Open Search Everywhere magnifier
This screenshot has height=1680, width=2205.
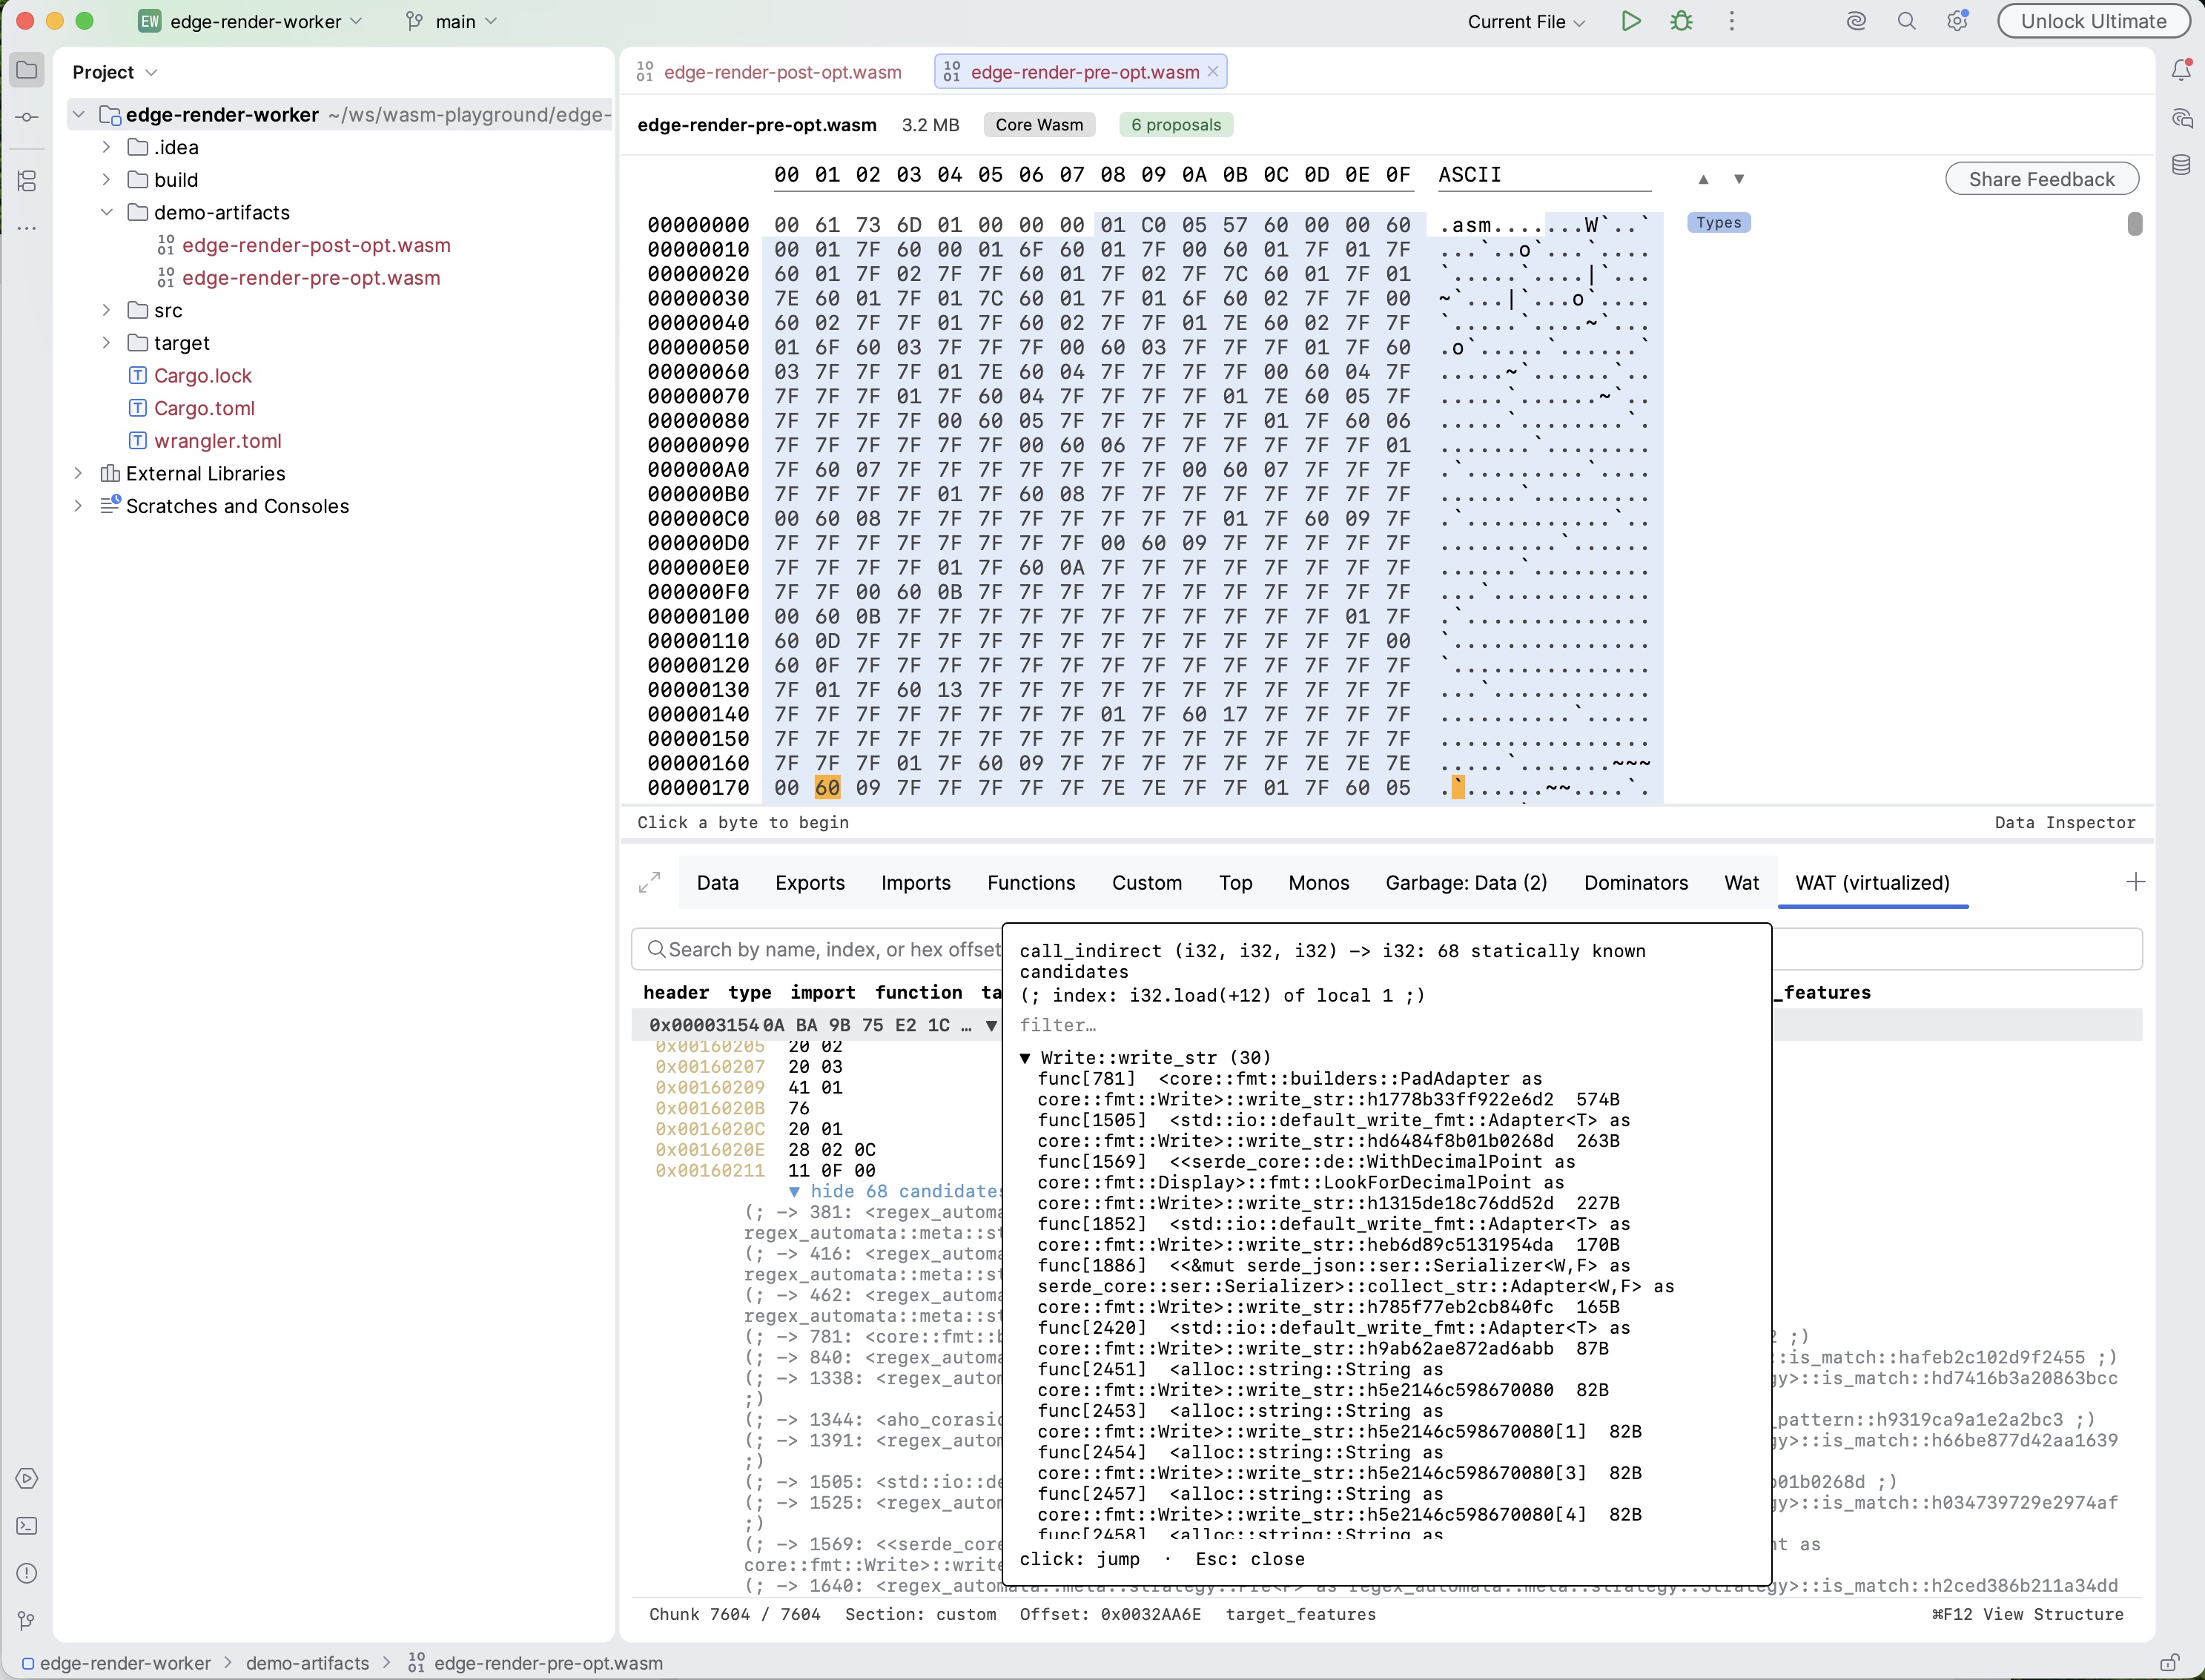pos(1907,21)
